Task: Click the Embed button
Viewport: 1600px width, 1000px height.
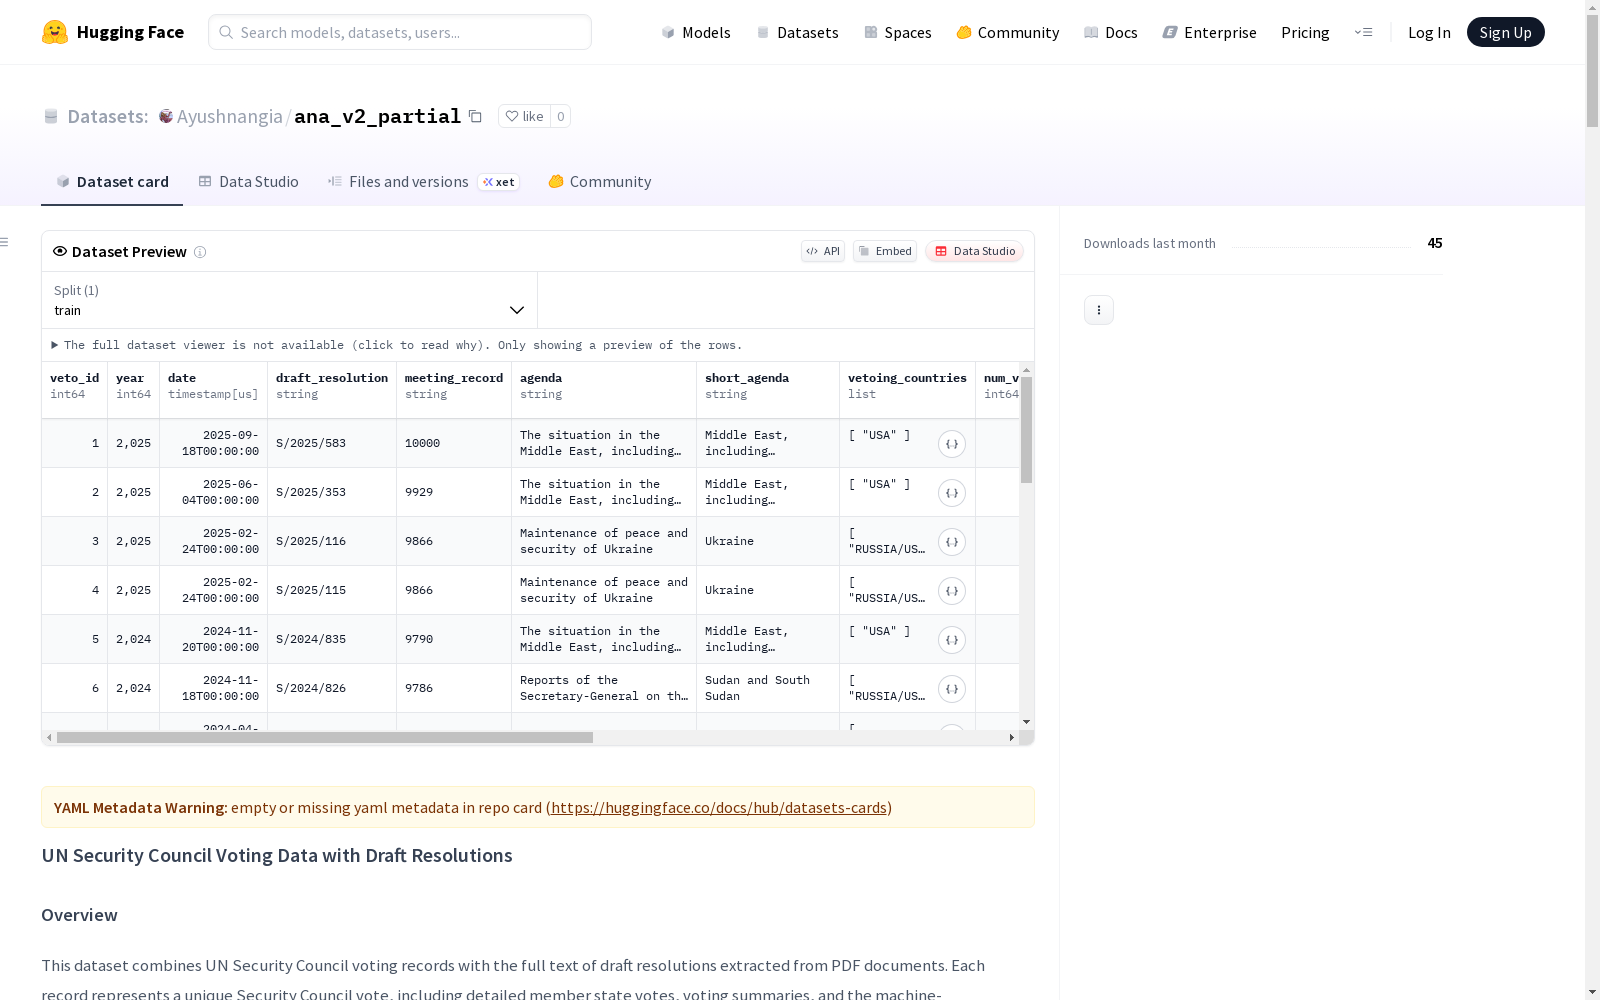Action: pyautogui.click(x=885, y=251)
